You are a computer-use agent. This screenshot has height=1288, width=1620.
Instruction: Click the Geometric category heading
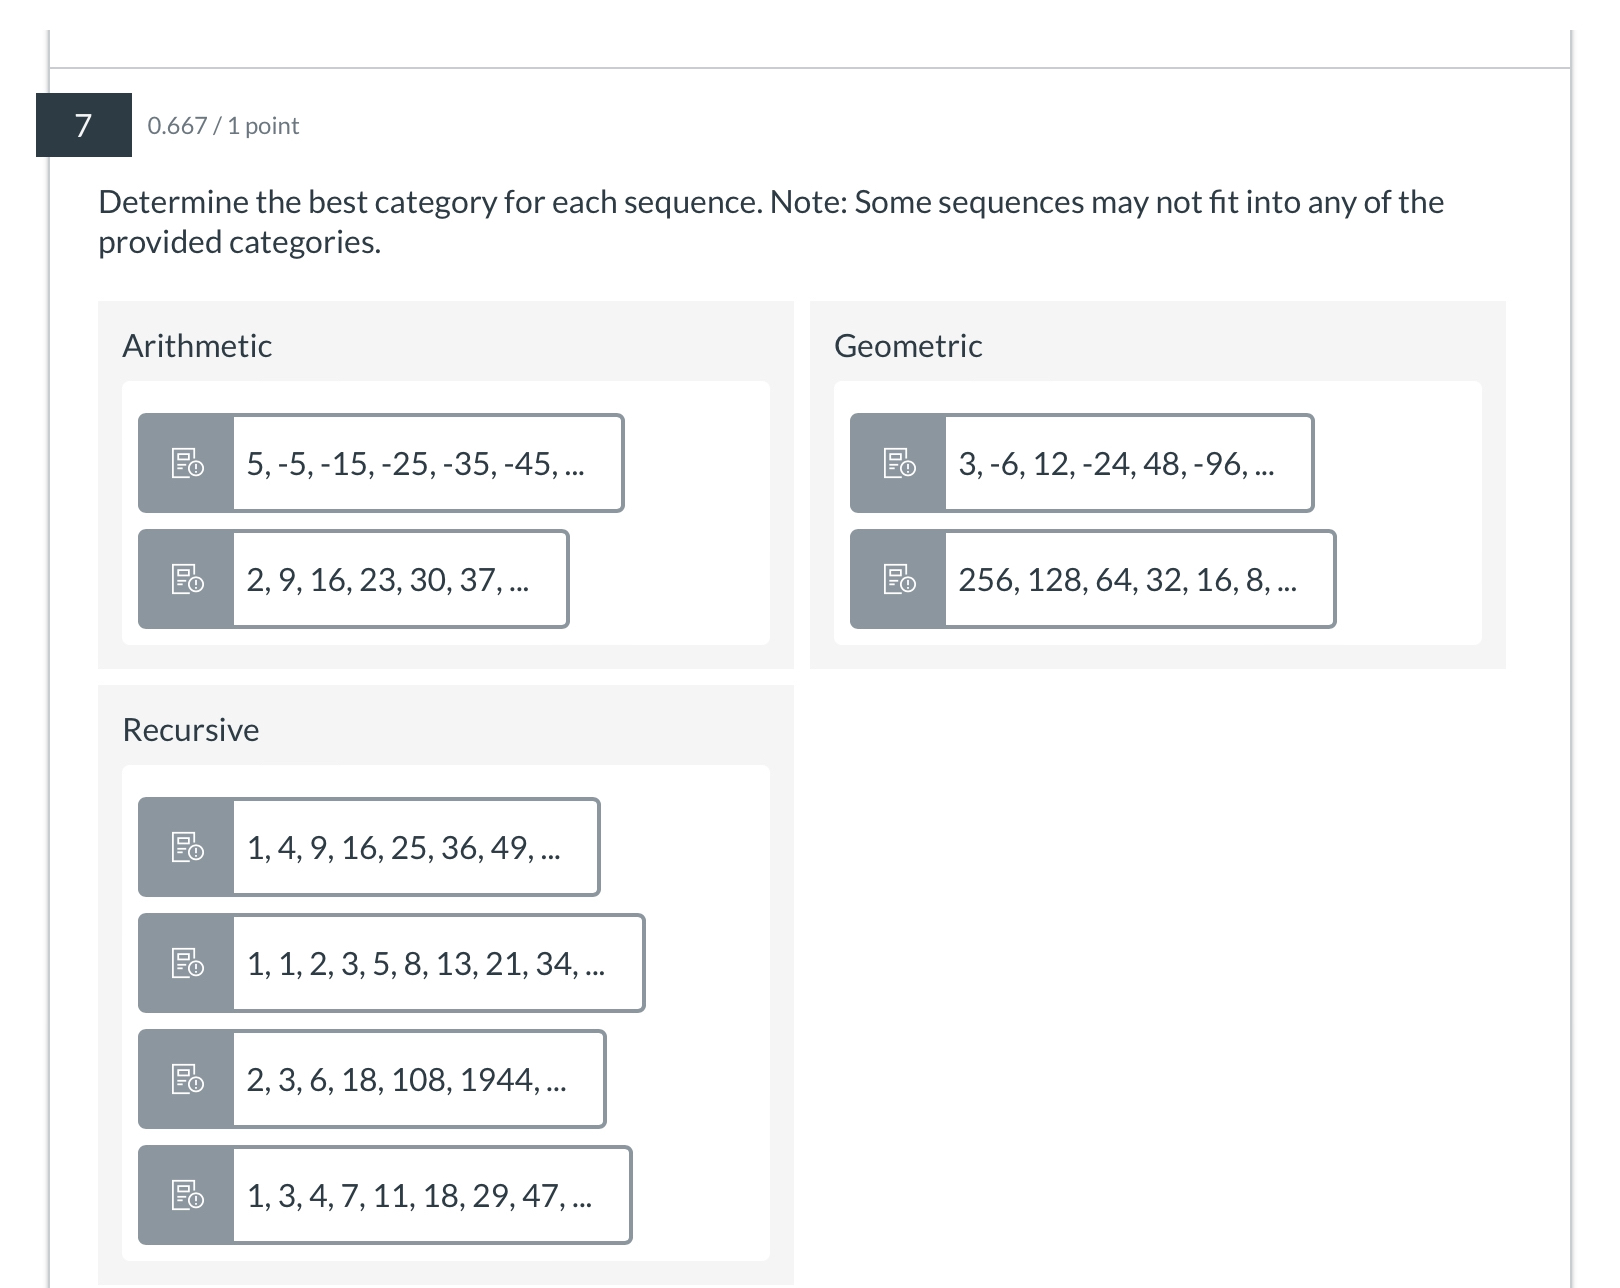tap(907, 345)
